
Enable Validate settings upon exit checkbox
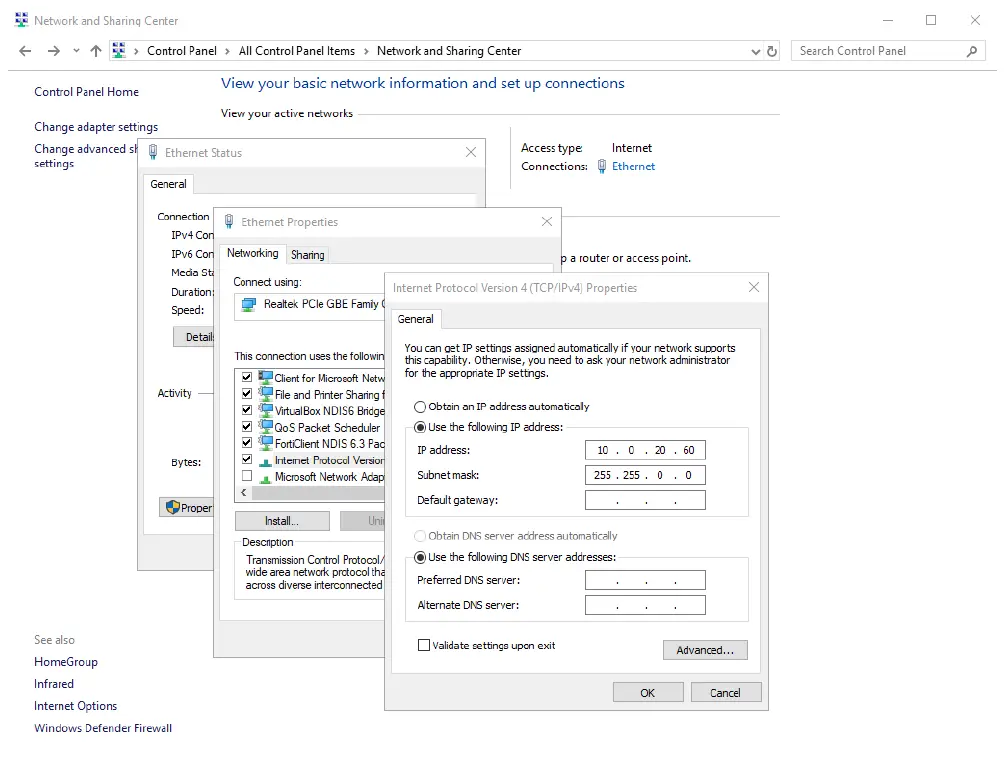424,646
